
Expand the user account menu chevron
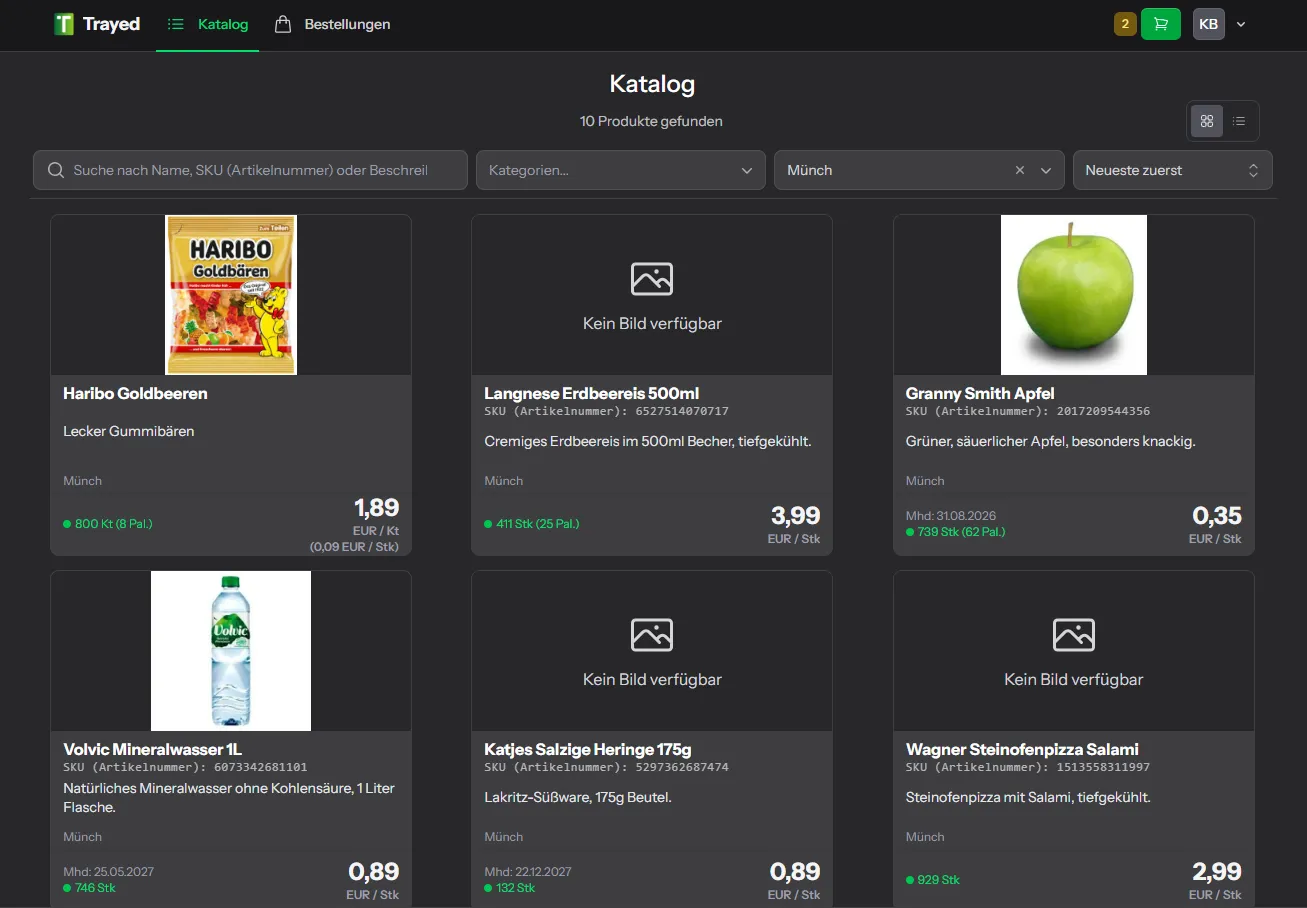pyautogui.click(x=1241, y=25)
